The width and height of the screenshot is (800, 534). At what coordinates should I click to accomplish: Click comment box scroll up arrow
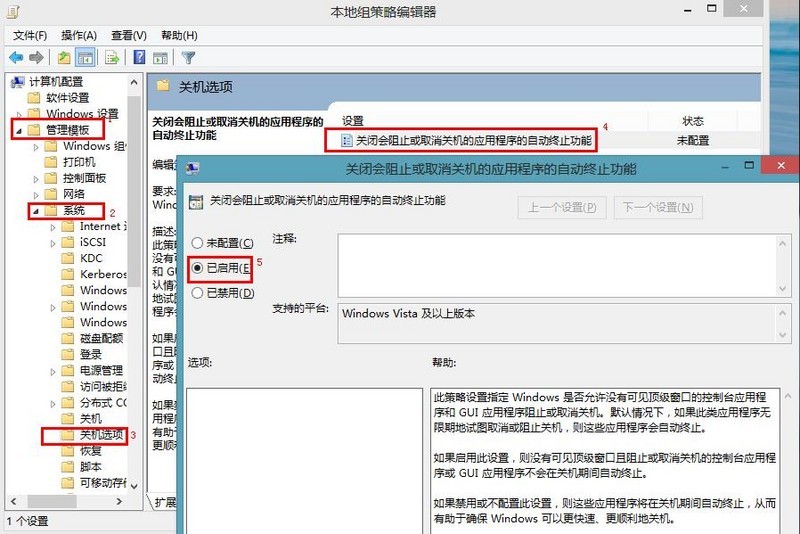point(783,243)
